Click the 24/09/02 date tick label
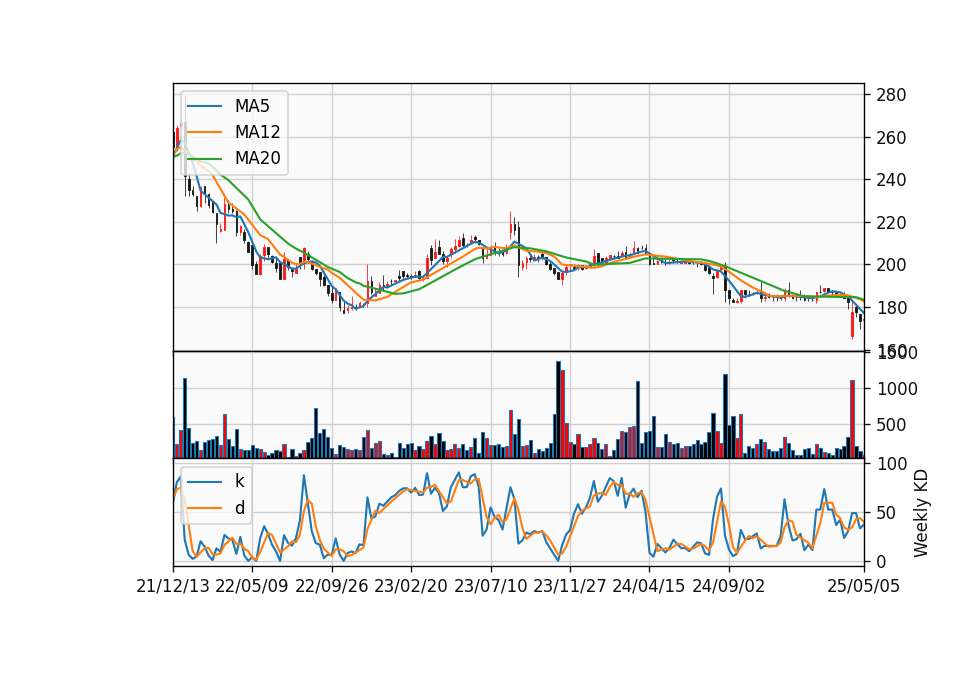The height and width of the screenshot is (690, 960). coord(729,586)
